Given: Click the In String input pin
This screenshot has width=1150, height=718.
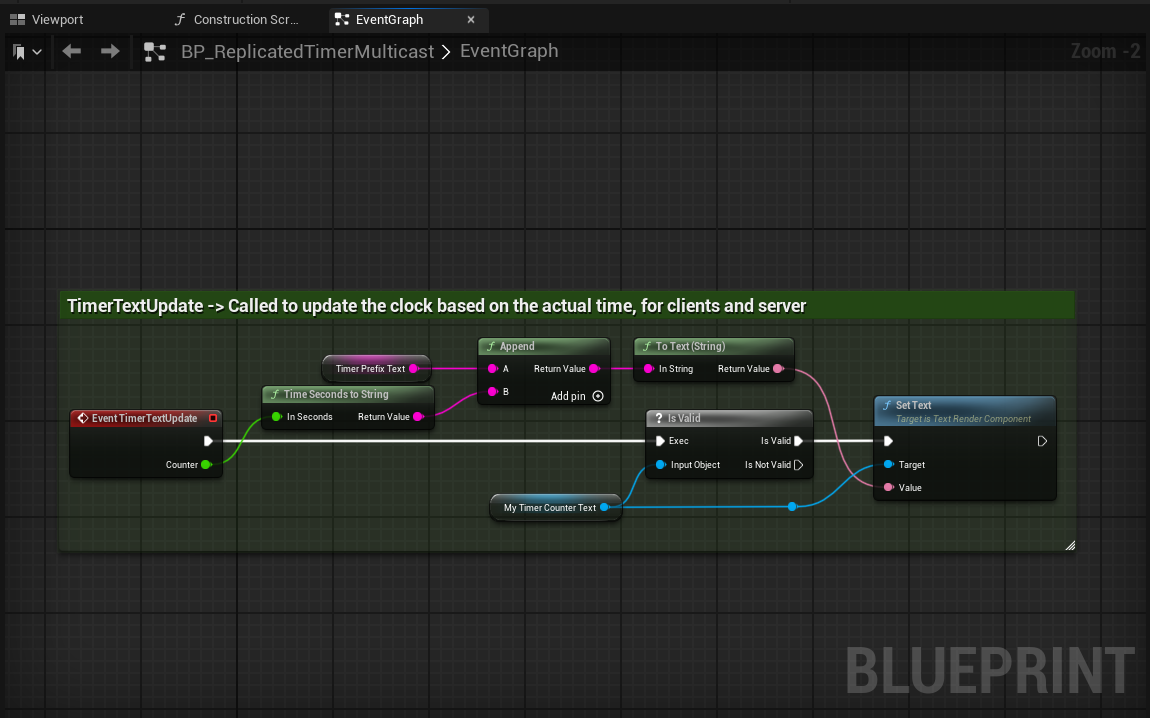Looking at the screenshot, I should (648, 368).
